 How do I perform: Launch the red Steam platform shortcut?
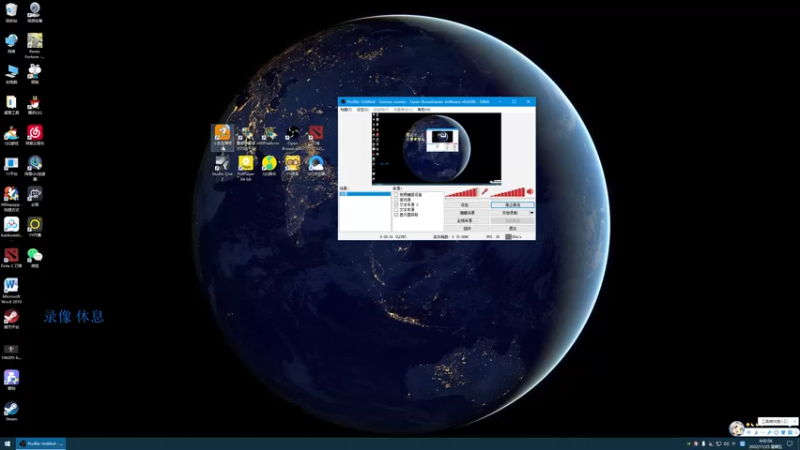tap(11, 318)
